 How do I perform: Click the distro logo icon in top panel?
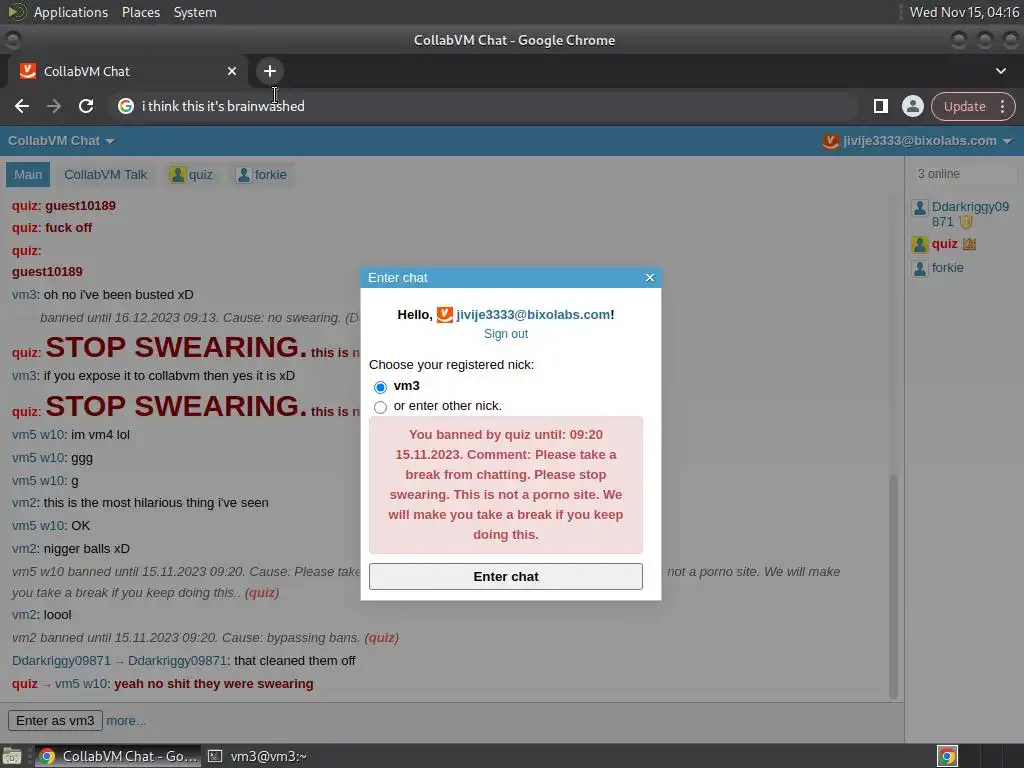click(x=16, y=12)
